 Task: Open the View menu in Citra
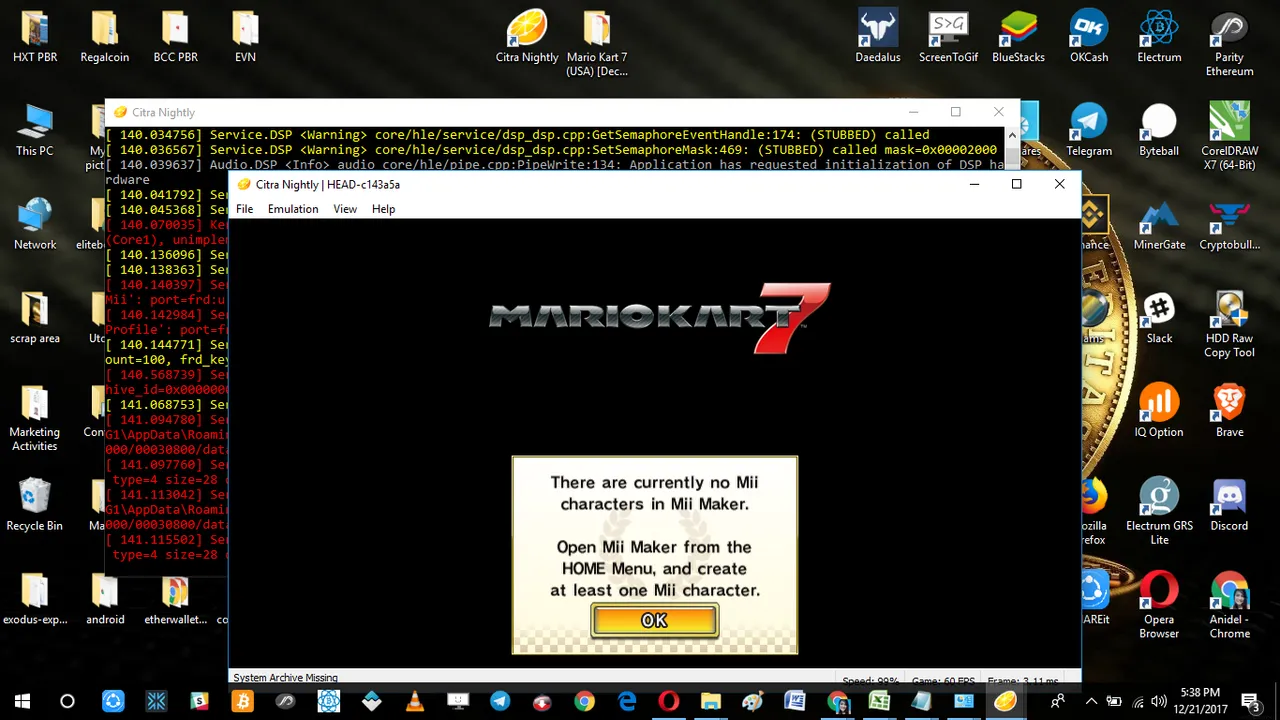[x=345, y=209]
